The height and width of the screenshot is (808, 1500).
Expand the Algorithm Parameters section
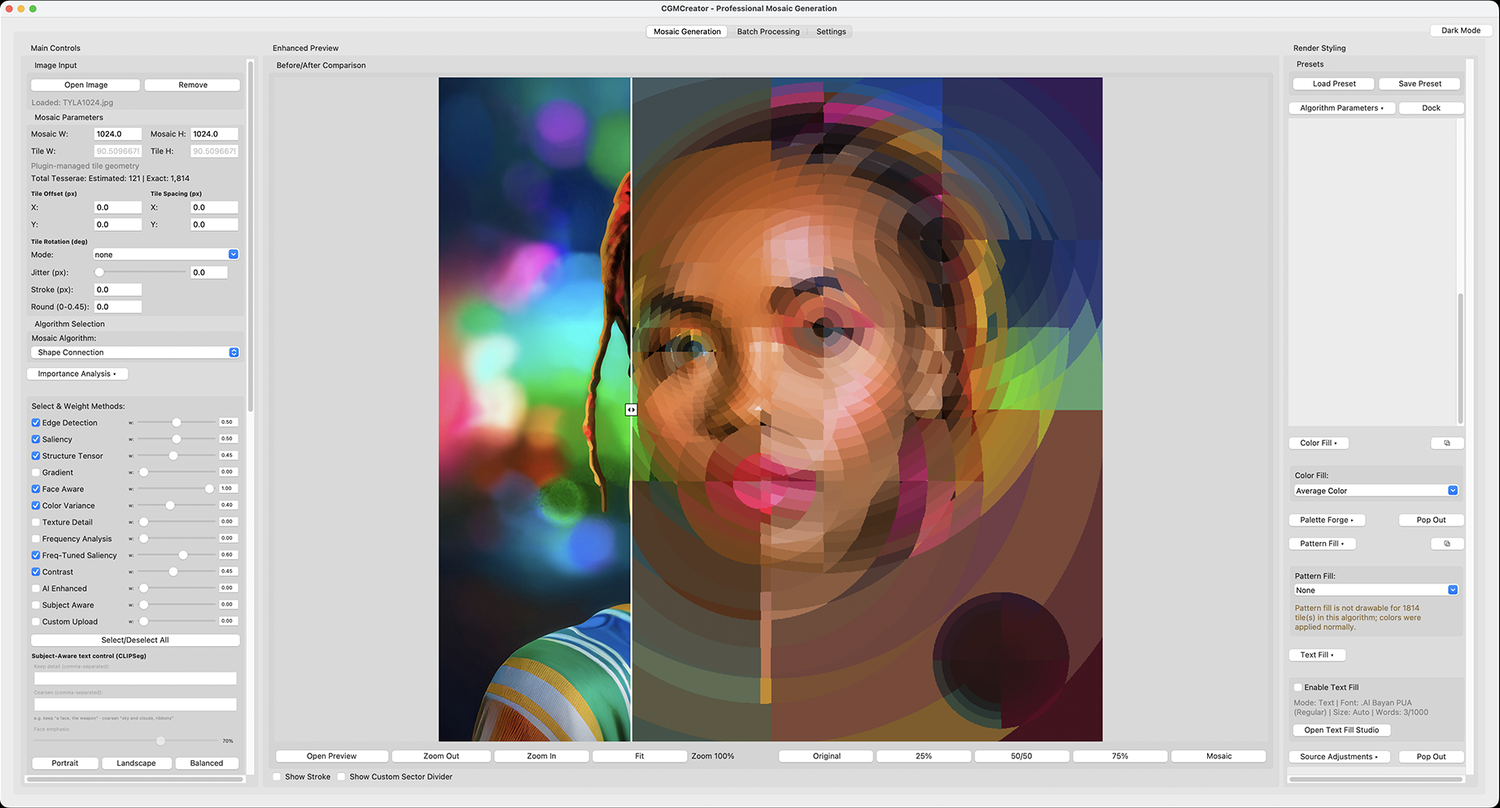click(1341, 108)
